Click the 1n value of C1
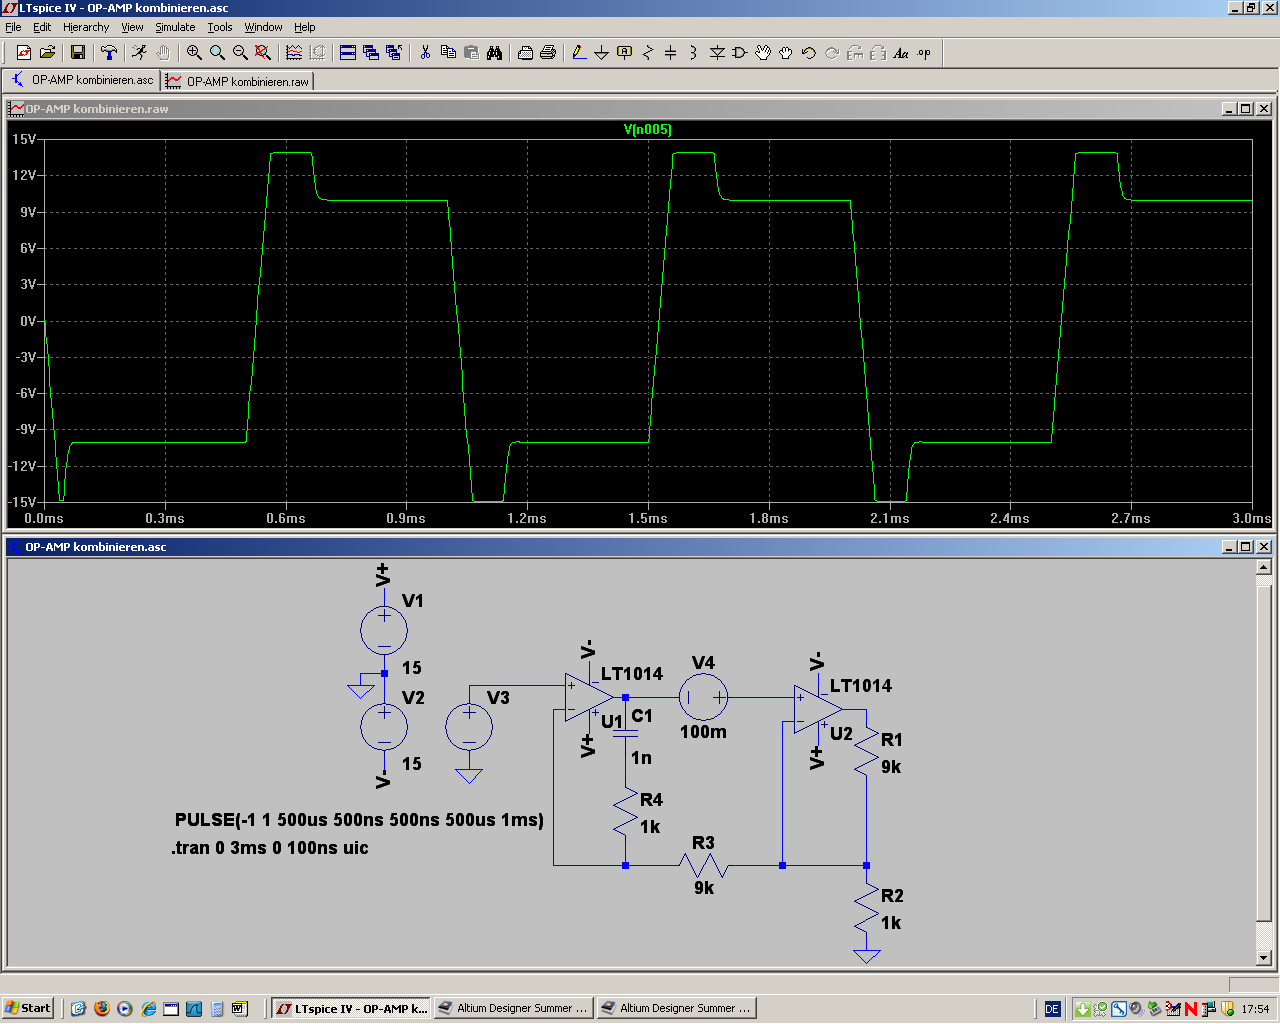The image size is (1280, 1024). tap(641, 758)
